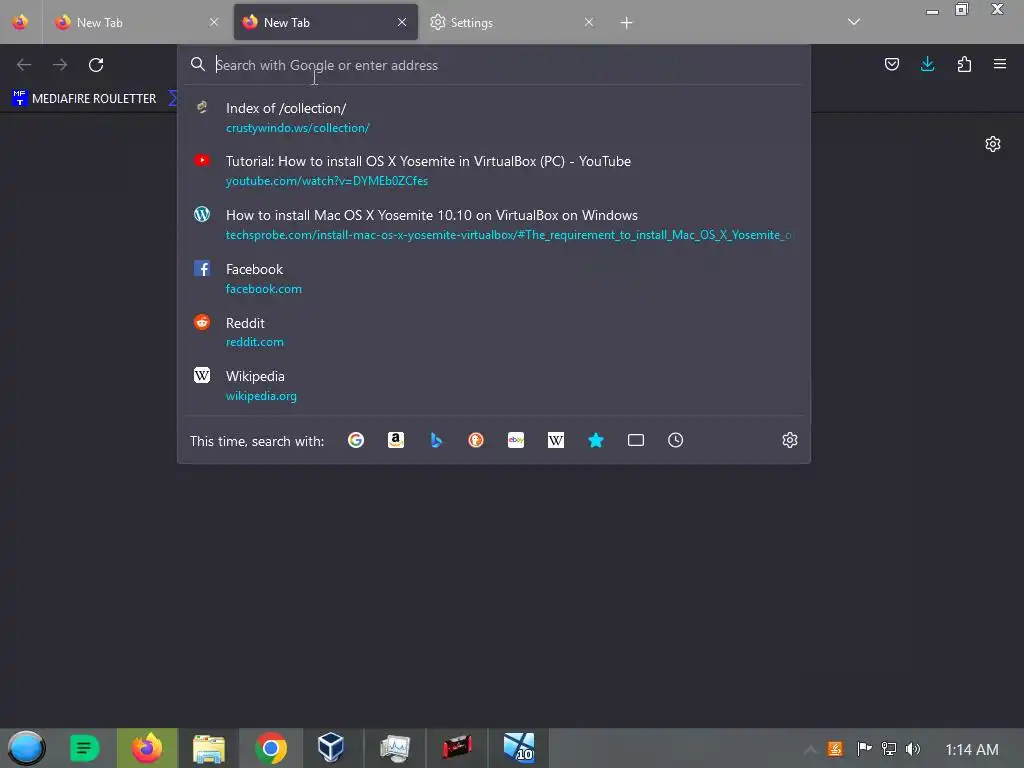Image resolution: width=1024 pixels, height=768 pixels.
Task: Open the Yosemite VirtualBox YouTube tutorial suggestion
Action: coord(494,170)
